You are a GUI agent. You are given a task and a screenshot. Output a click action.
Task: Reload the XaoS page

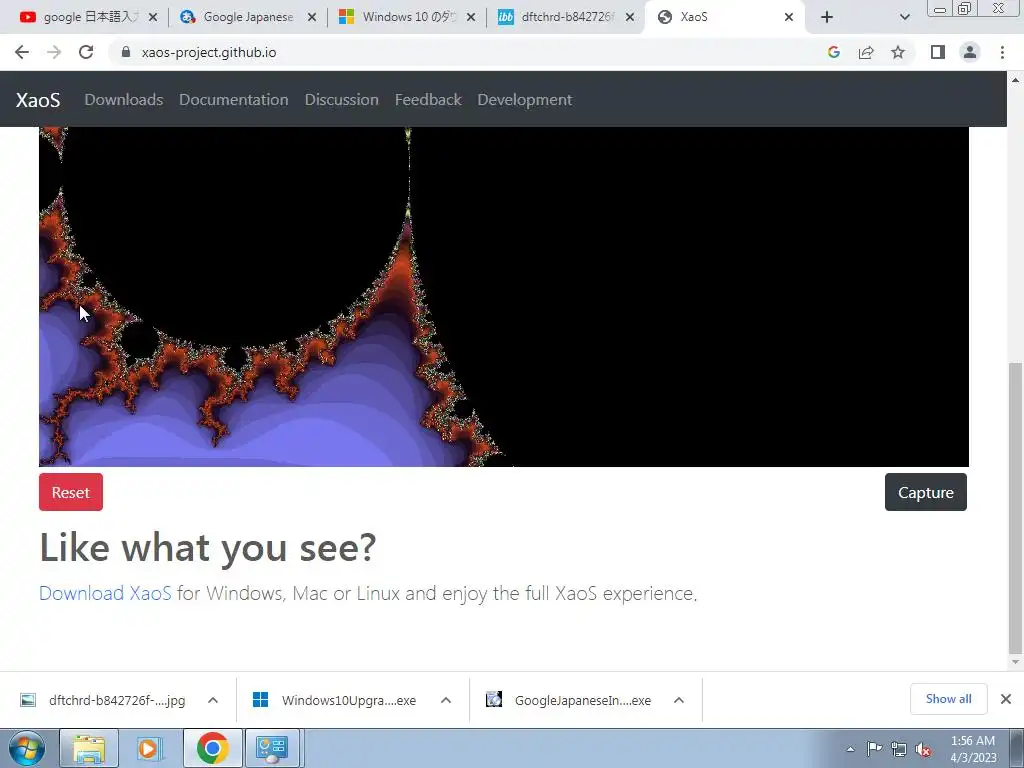coord(86,52)
